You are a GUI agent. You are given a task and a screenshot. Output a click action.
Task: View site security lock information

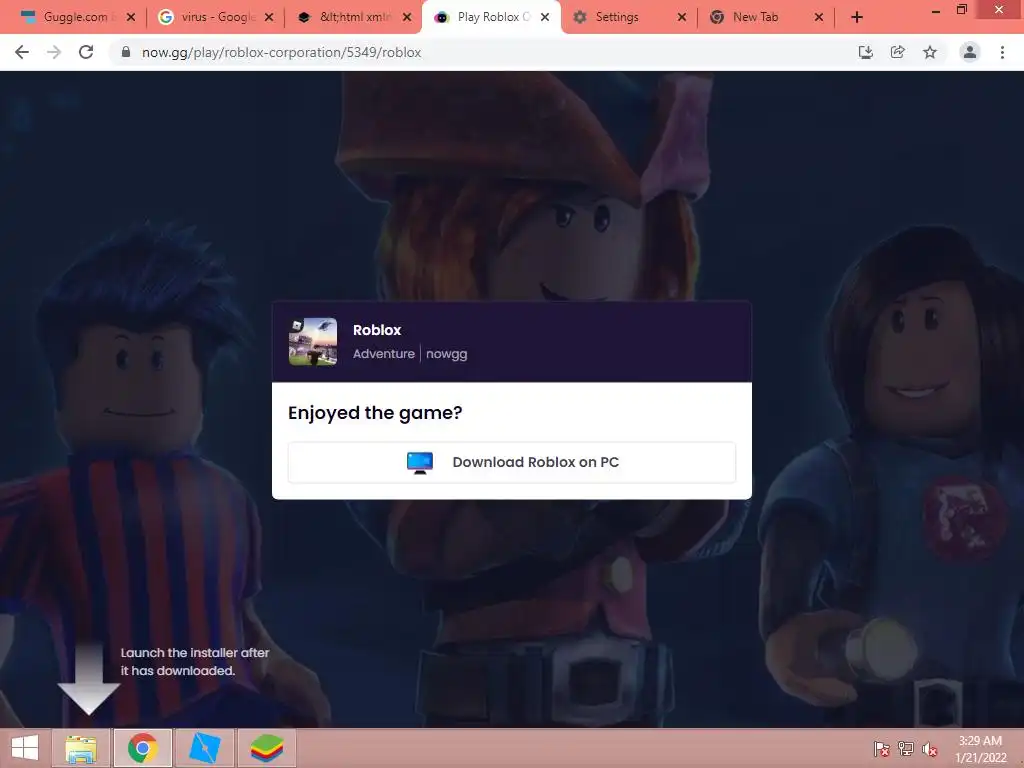tap(126, 52)
